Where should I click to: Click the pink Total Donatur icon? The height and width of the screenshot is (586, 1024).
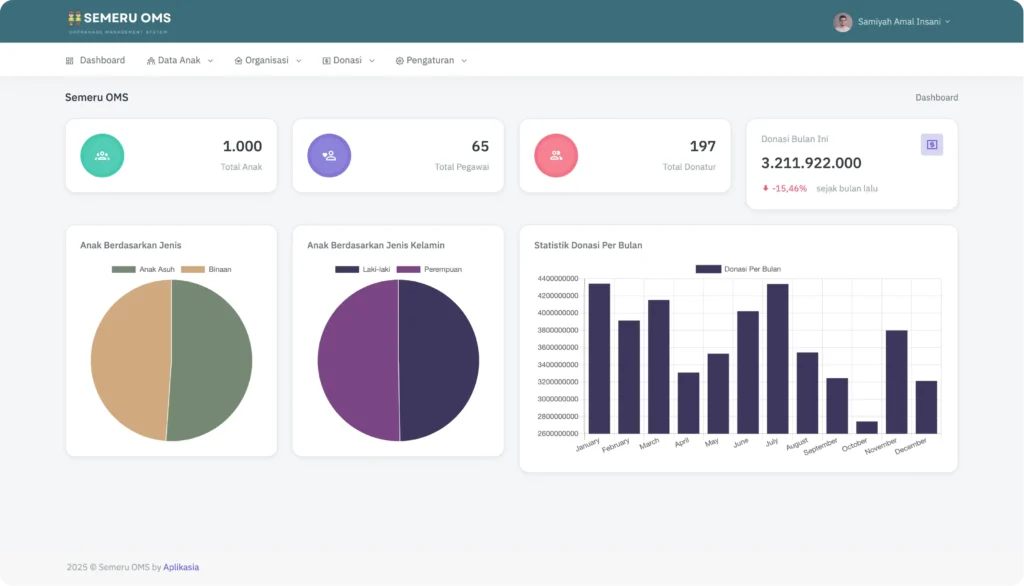pos(556,156)
